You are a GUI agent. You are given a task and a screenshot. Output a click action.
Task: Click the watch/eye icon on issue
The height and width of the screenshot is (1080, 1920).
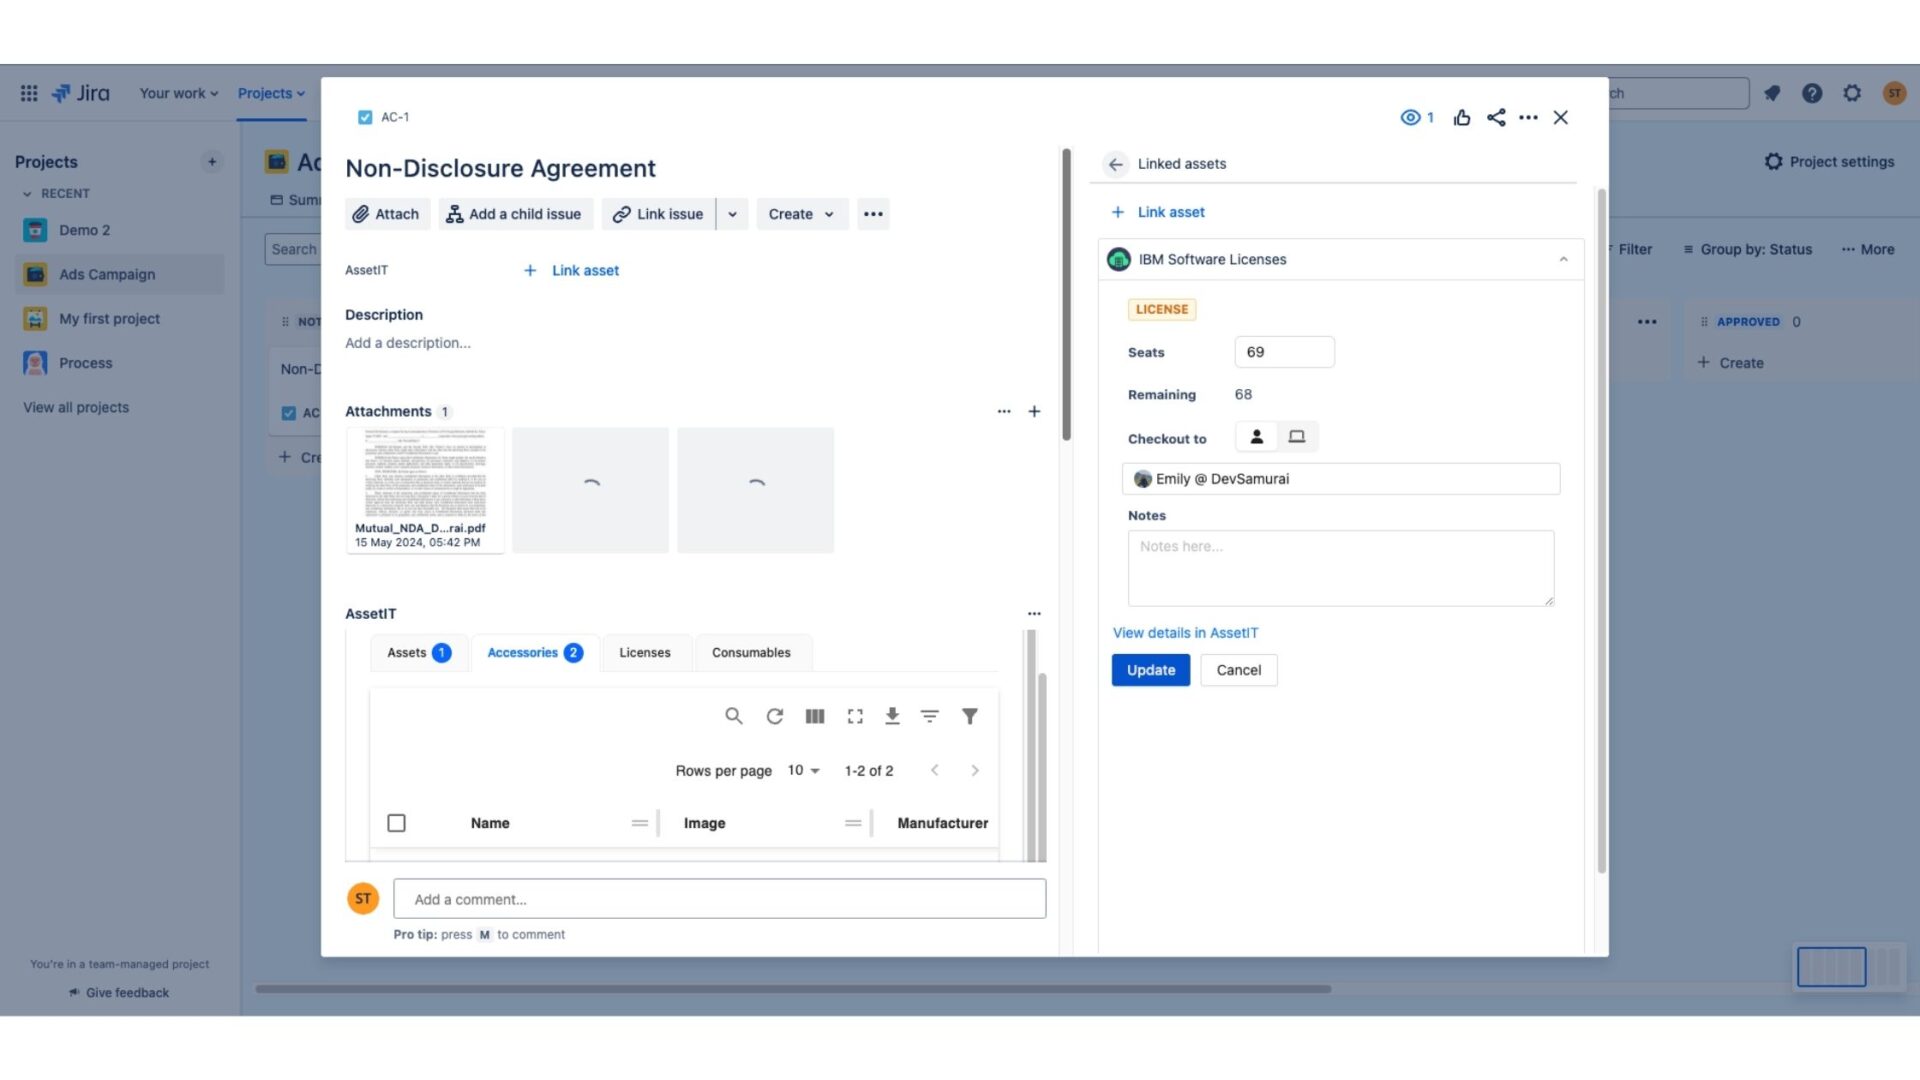pyautogui.click(x=1408, y=117)
